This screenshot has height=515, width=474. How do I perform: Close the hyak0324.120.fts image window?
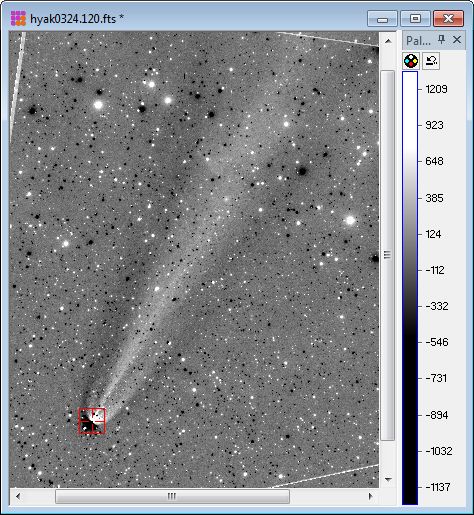pyautogui.click(x=448, y=19)
